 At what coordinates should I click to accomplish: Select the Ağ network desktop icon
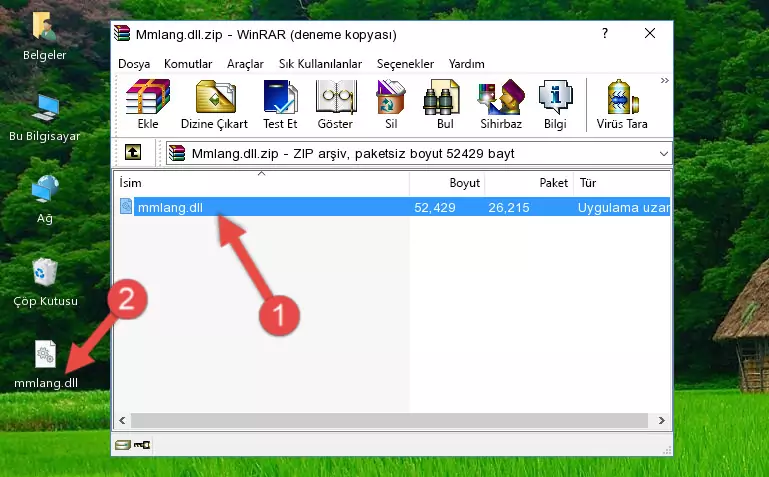45,200
